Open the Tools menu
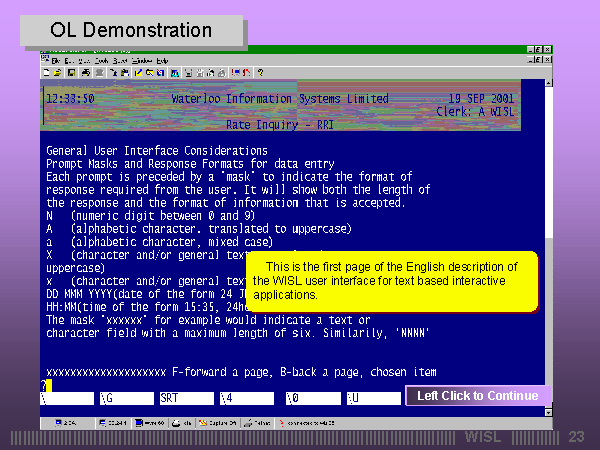Viewport: 600px width, 450px height. point(101,61)
